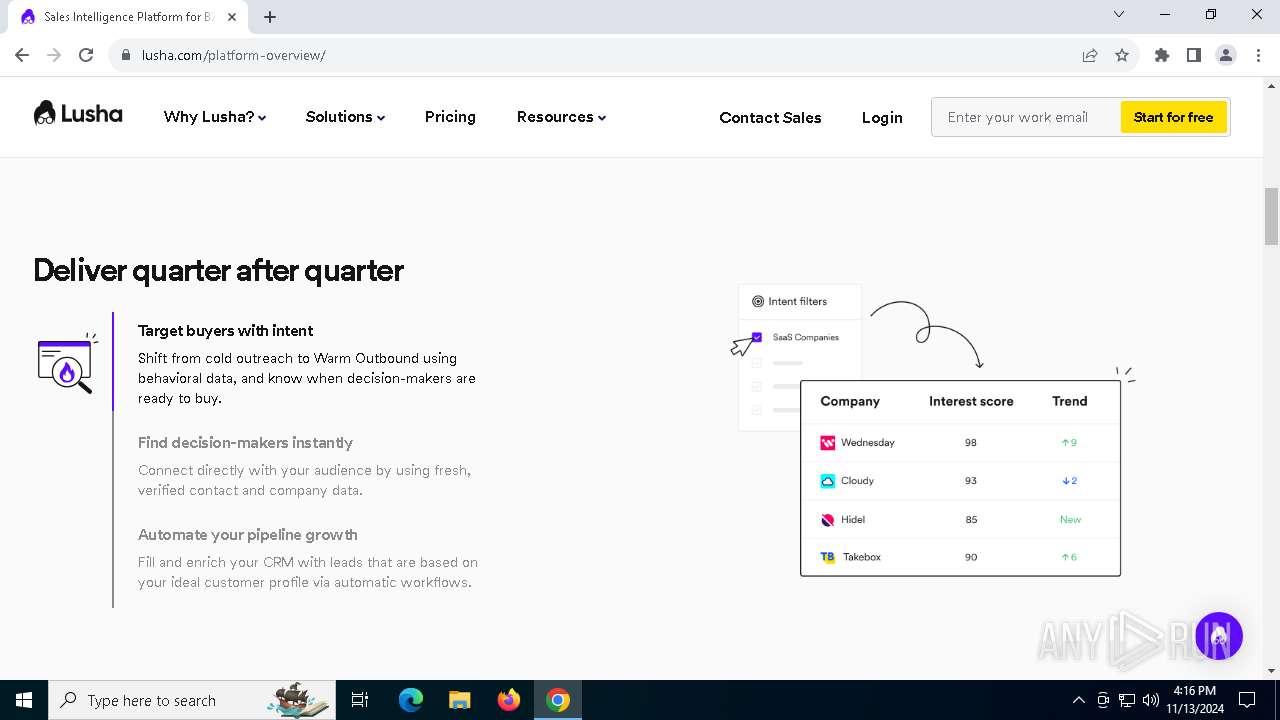Select Target buyers with intent section
Image resolution: width=1280 pixels, height=720 pixels.
[308, 364]
